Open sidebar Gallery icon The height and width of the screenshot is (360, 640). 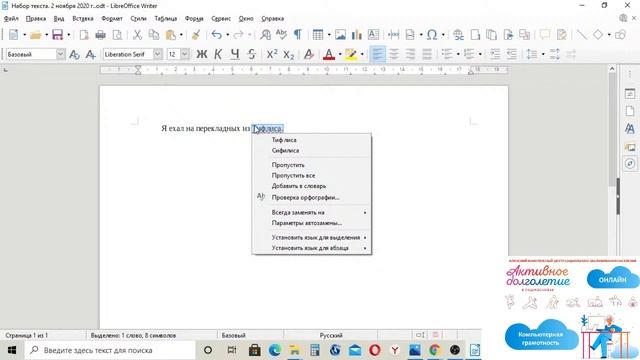point(630,147)
